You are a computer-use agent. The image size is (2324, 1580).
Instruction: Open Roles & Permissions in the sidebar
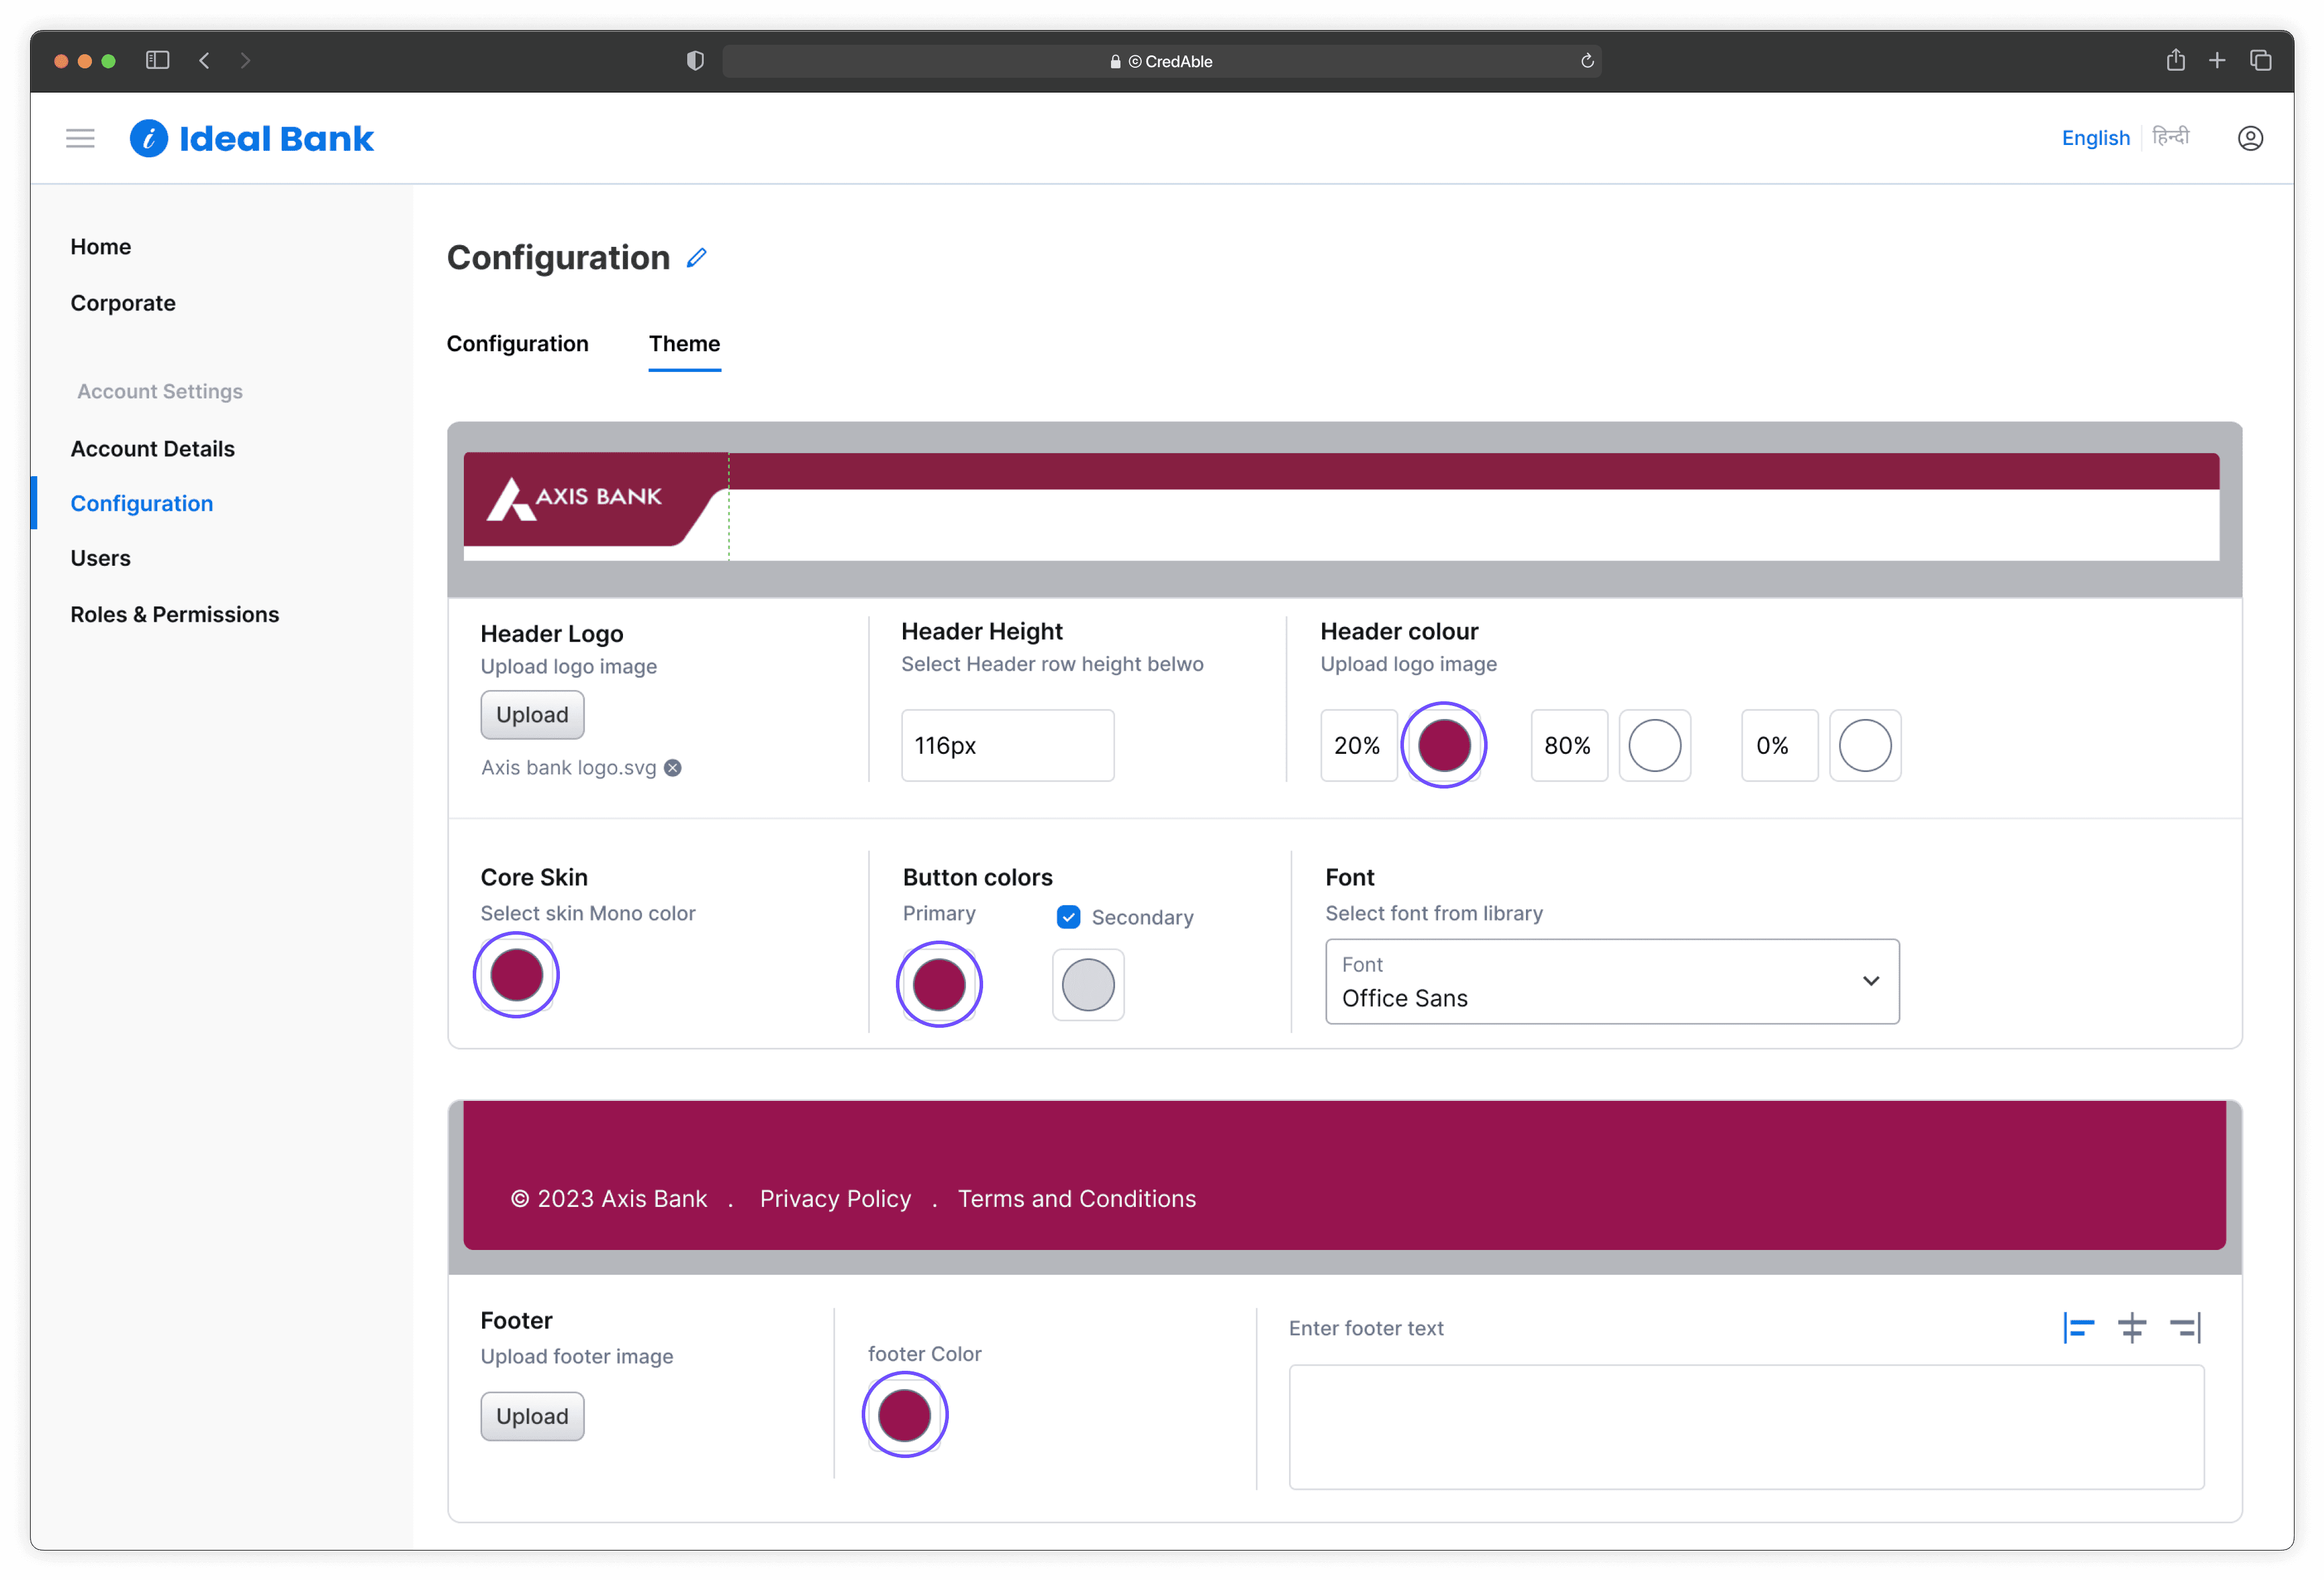click(x=174, y=614)
